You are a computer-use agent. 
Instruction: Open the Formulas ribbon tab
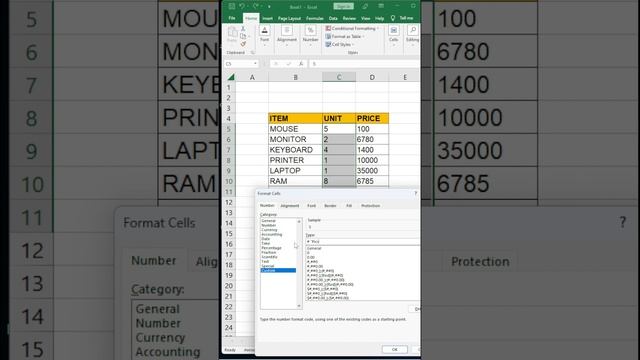click(315, 18)
